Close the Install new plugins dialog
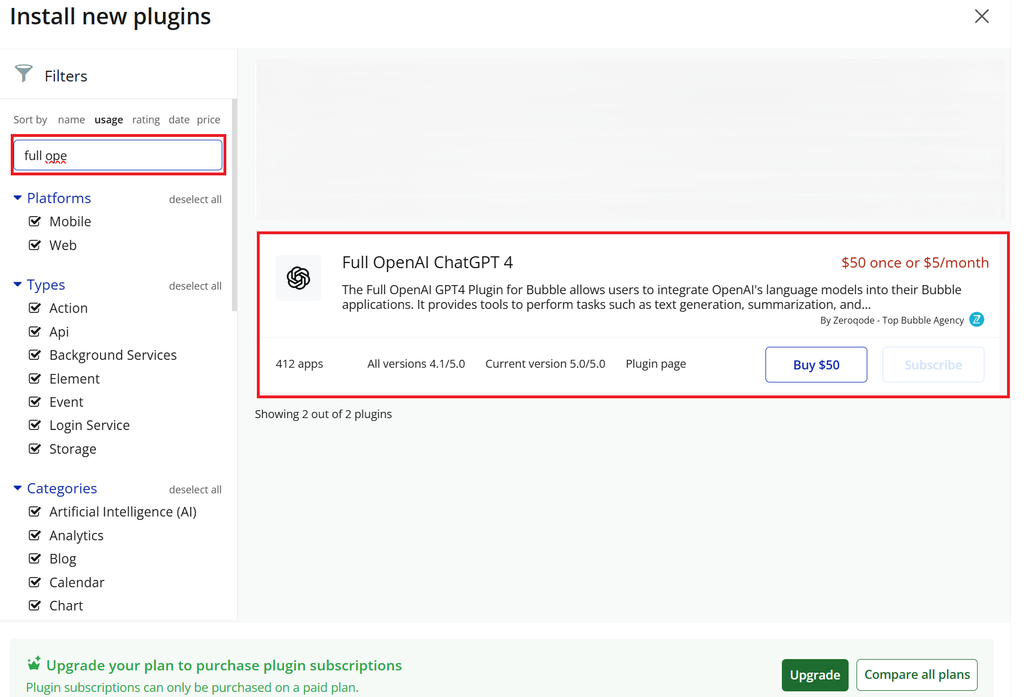This screenshot has height=697, width=1024. (x=981, y=17)
